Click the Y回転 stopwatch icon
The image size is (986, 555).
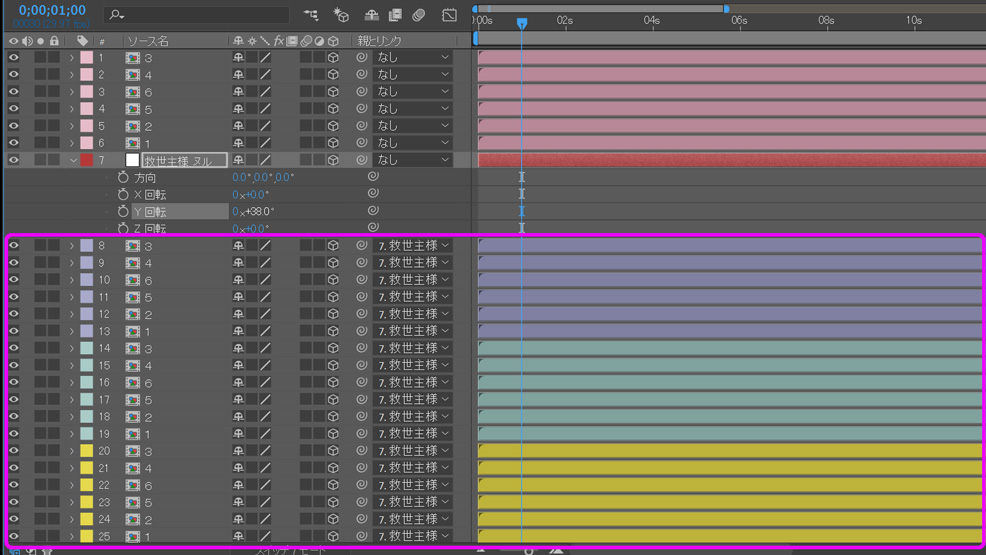click(x=123, y=212)
